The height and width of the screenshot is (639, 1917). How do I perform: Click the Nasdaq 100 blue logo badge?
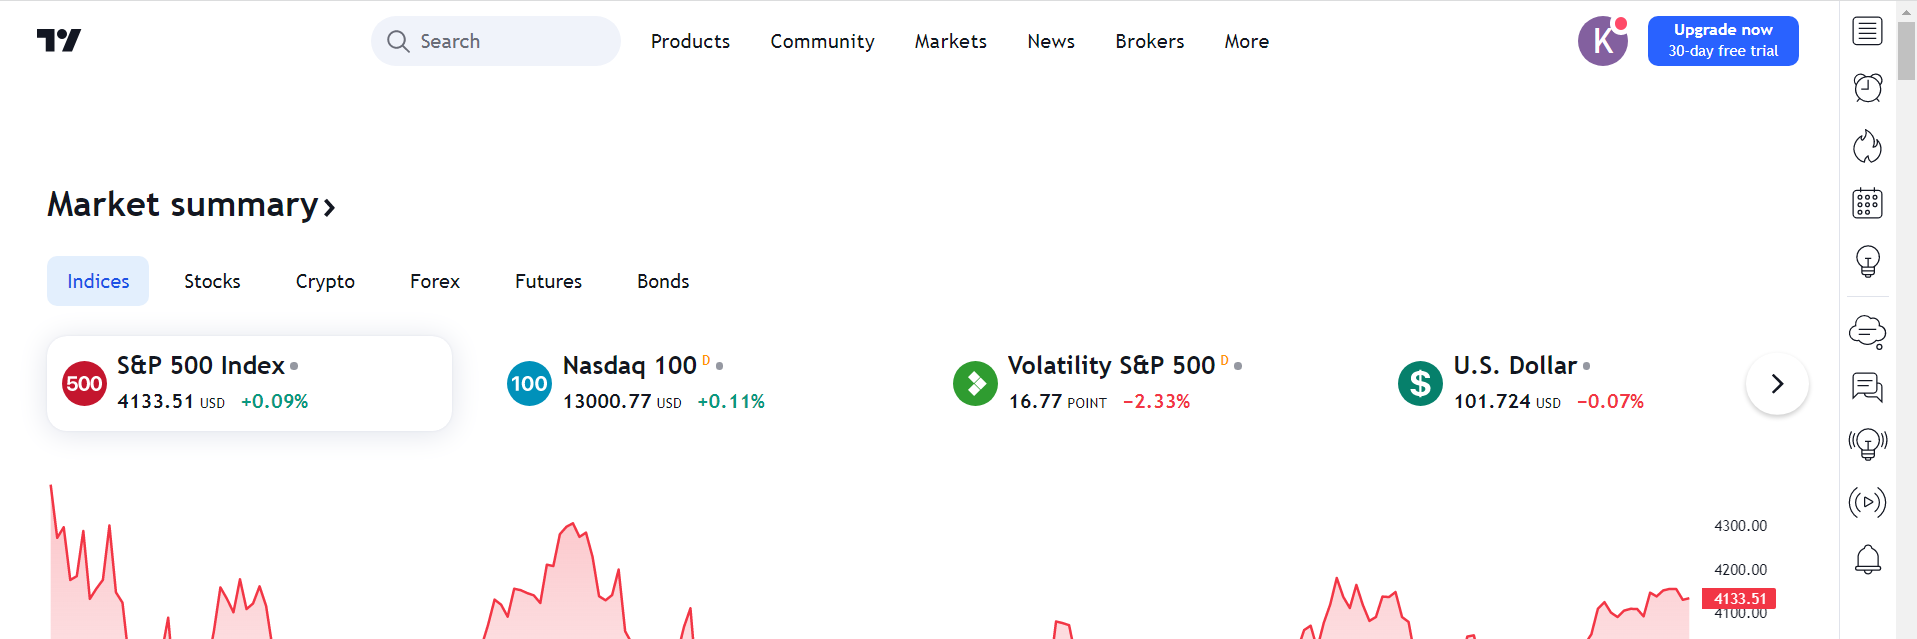(529, 383)
